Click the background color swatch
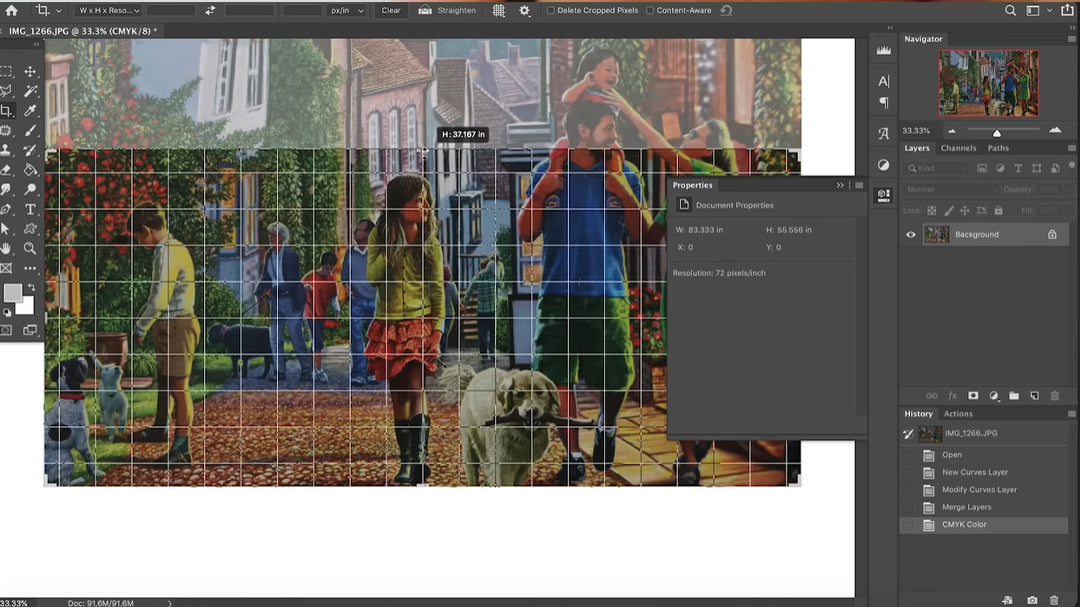 (x=25, y=305)
